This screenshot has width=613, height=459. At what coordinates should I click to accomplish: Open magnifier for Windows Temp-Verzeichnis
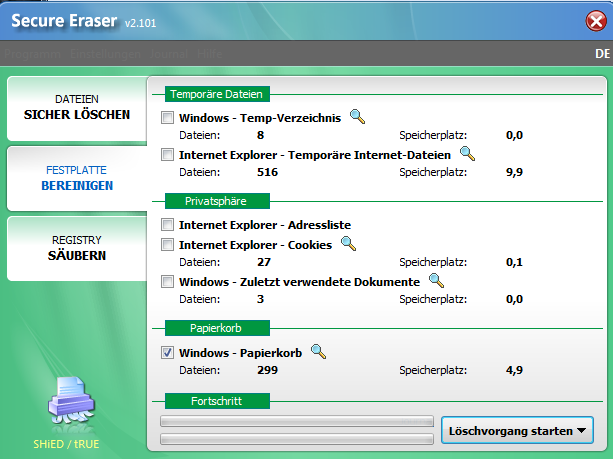tap(357, 117)
